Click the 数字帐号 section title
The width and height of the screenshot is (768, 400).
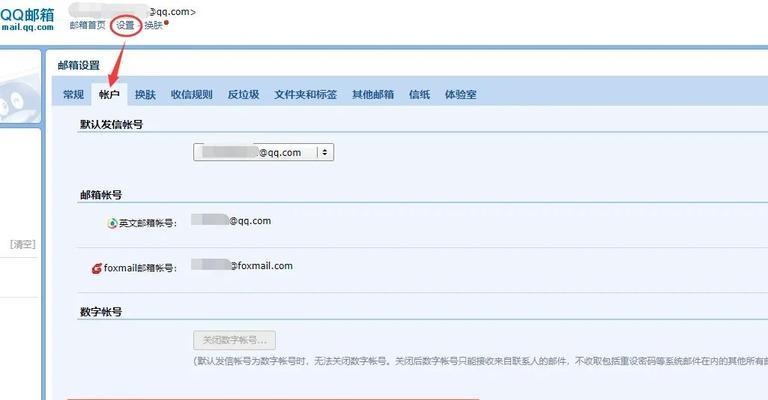[x=101, y=311]
